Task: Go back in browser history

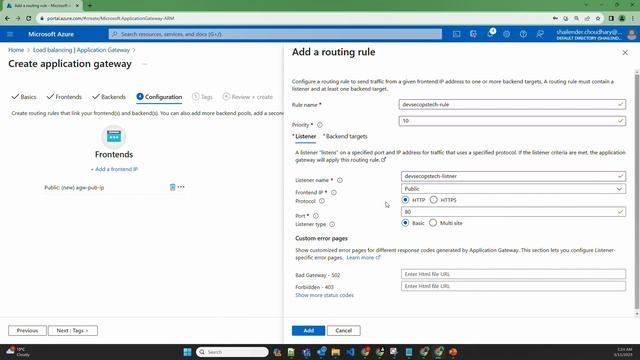Action: pyautogui.click(x=7, y=18)
